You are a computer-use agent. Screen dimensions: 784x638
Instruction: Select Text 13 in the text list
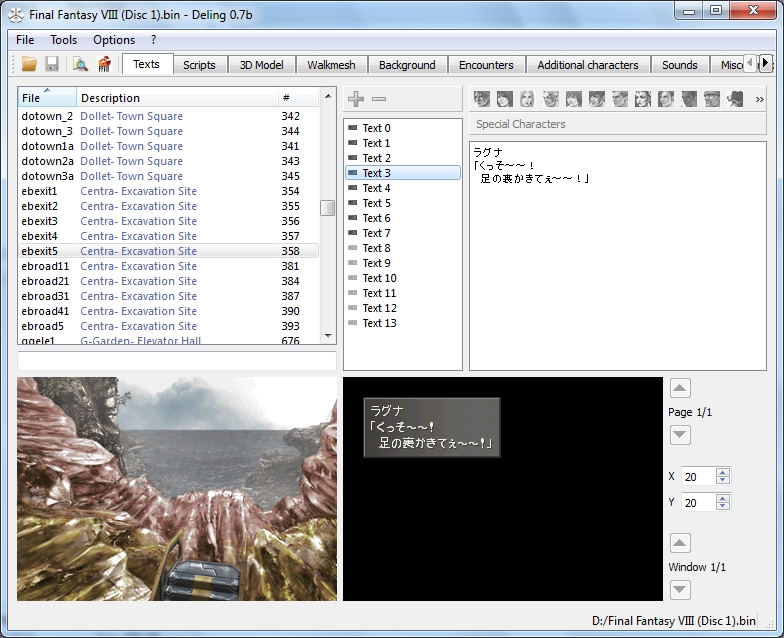402,323
